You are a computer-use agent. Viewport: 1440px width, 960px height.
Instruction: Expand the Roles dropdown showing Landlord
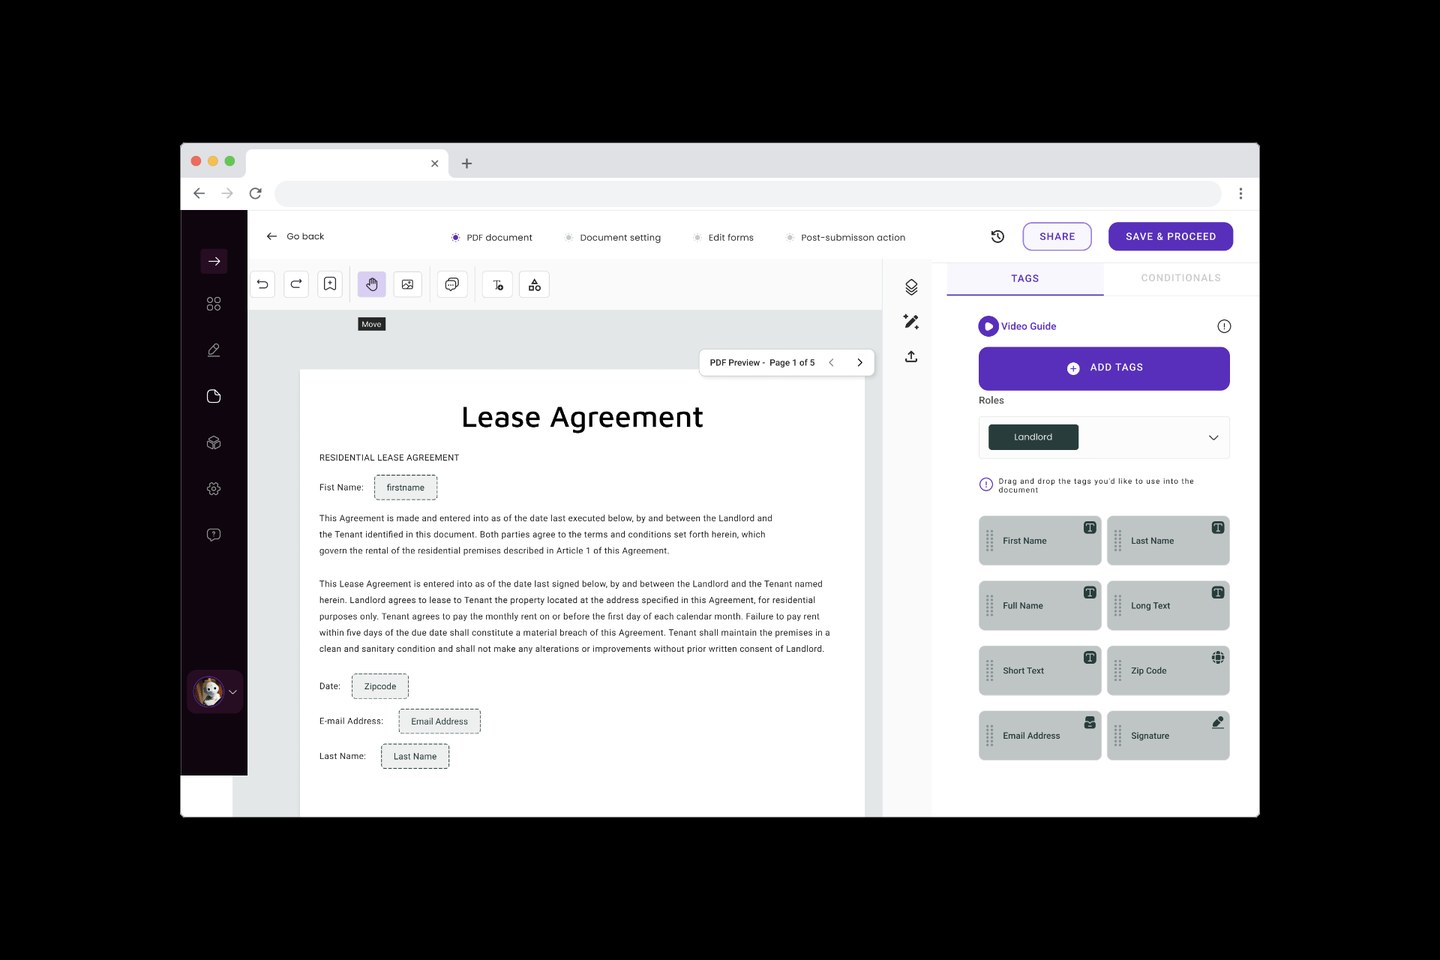coord(1104,437)
